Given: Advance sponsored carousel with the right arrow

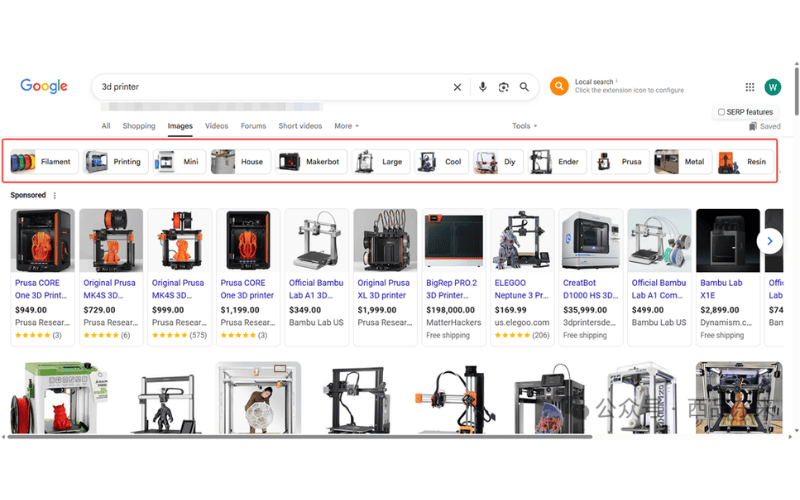Looking at the screenshot, I should [769, 241].
